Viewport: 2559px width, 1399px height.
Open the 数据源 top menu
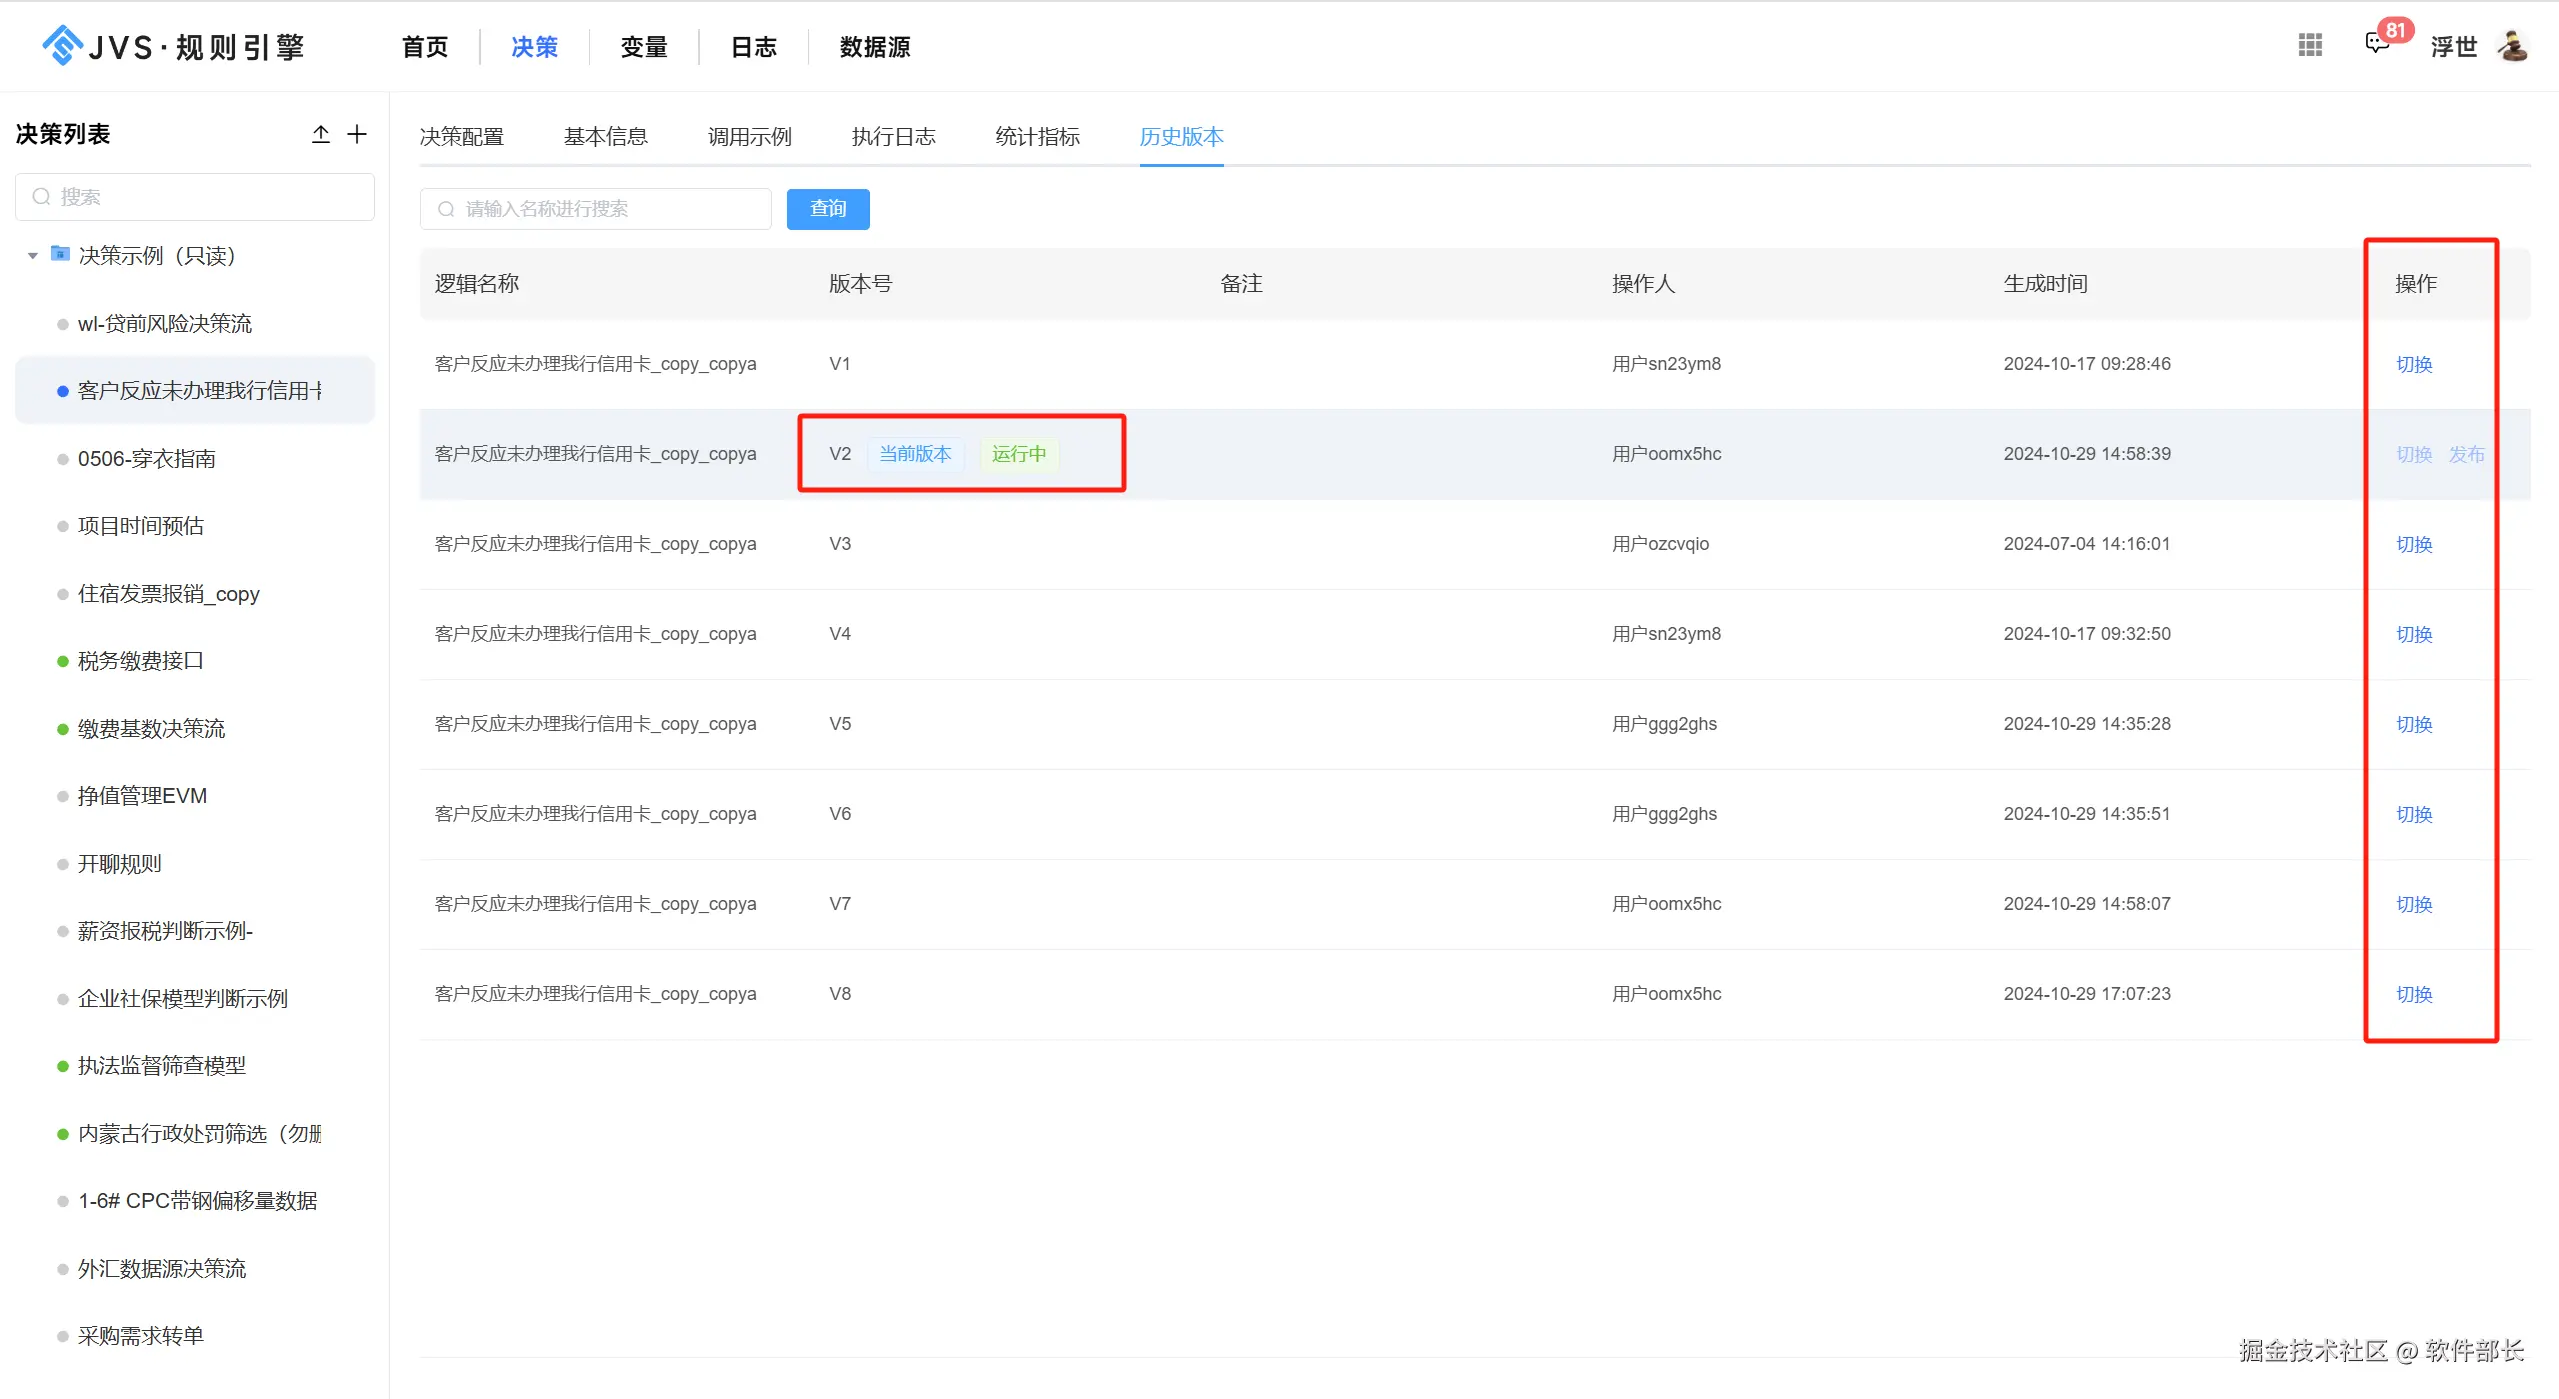[x=874, y=47]
